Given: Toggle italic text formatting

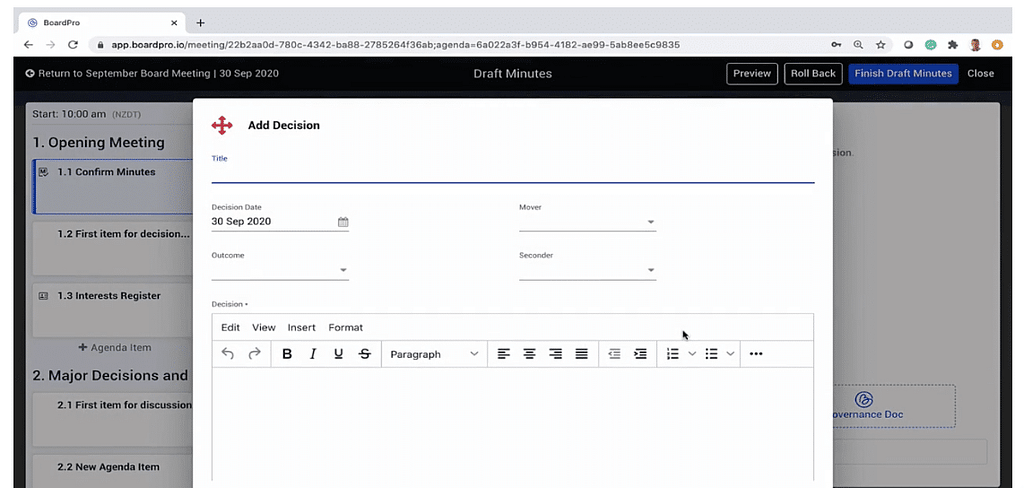Looking at the screenshot, I should [x=313, y=354].
